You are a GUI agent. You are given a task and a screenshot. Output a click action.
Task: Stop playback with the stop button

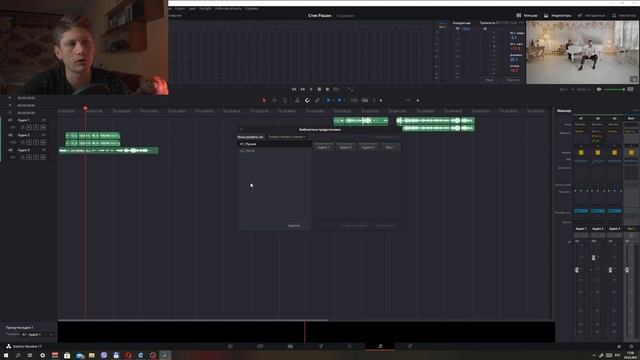point(319,89)
